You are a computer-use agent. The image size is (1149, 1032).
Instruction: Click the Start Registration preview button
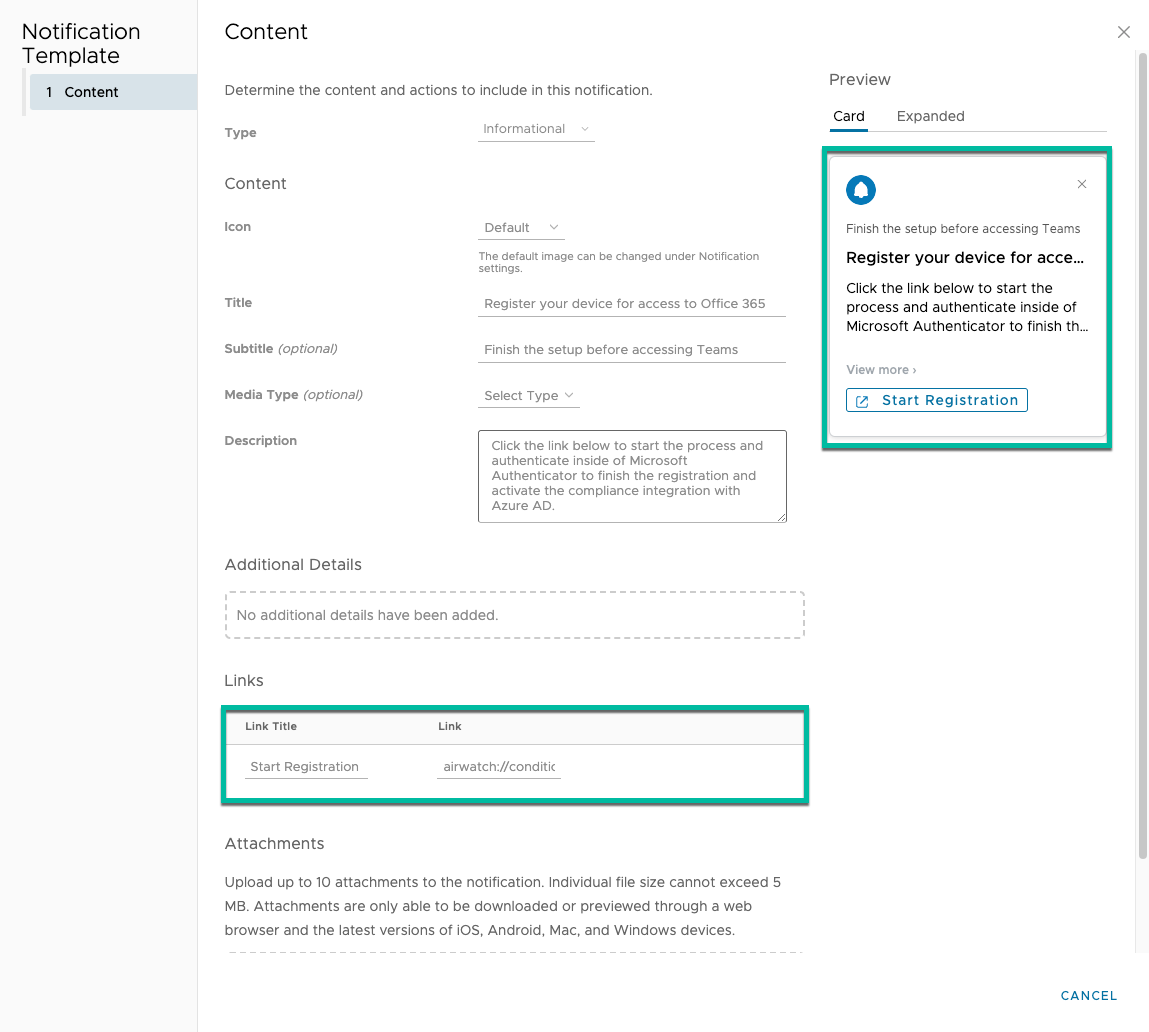coord(937,400)
